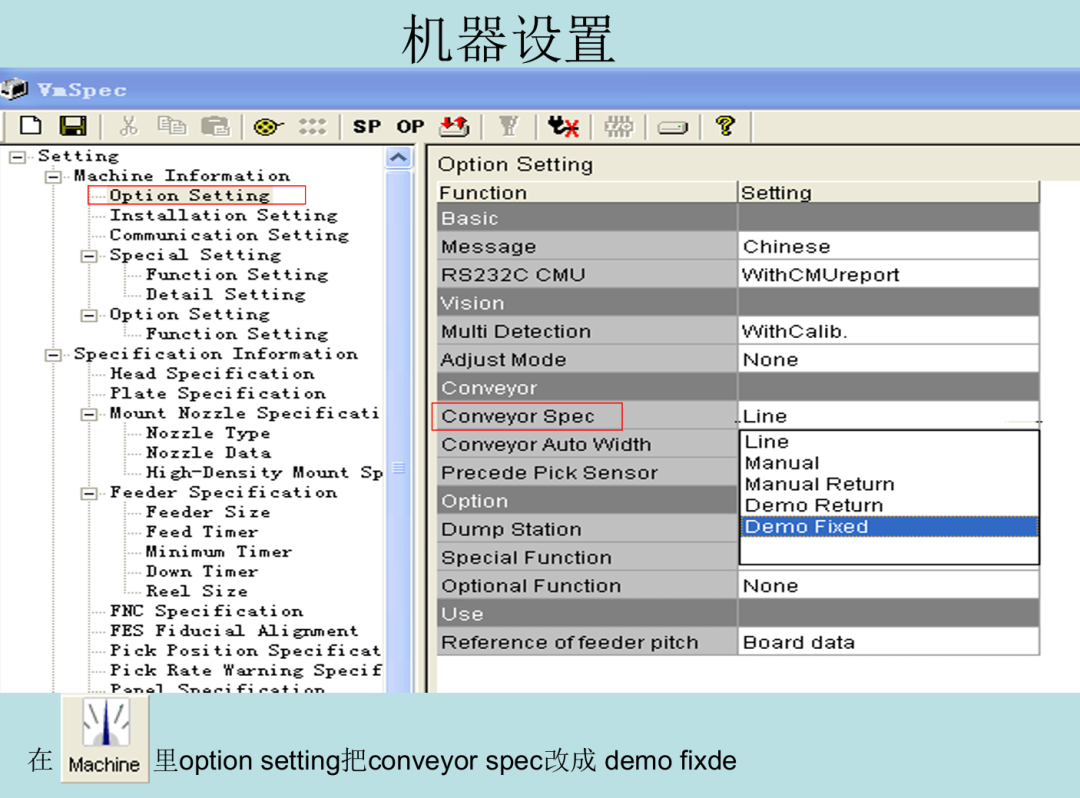
Task: Click the Setting column header
Action: tap(889, 193)
